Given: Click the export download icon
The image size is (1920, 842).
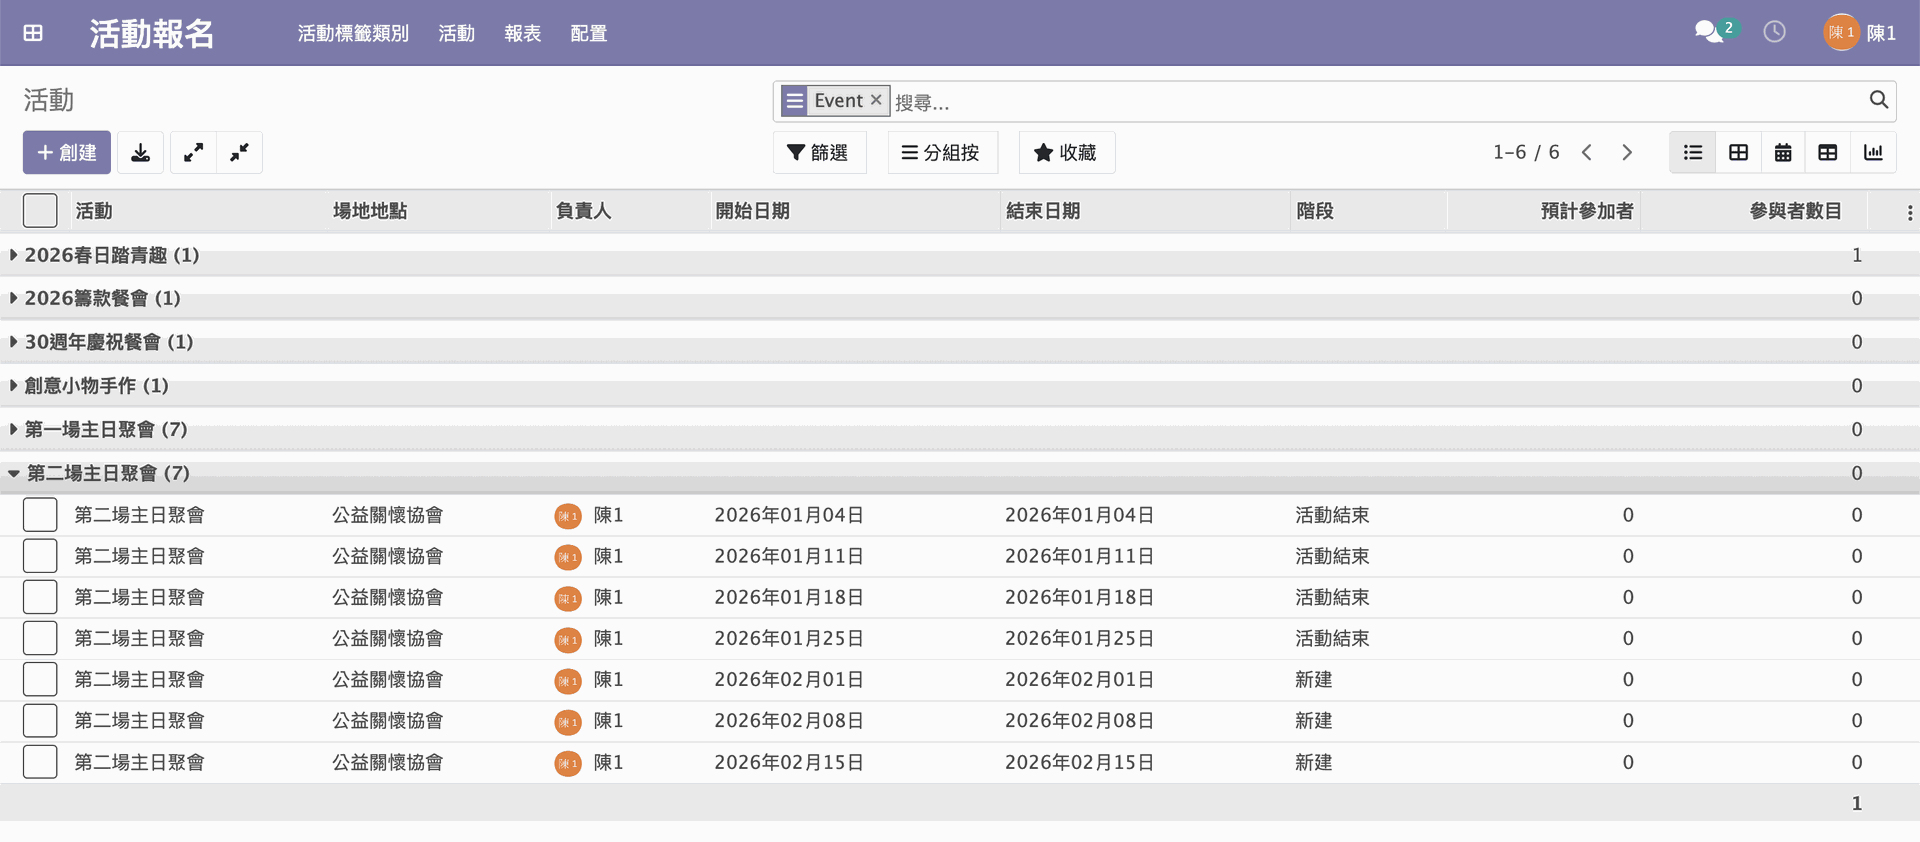Looking at the screenshot, I should tap(141, 153).
